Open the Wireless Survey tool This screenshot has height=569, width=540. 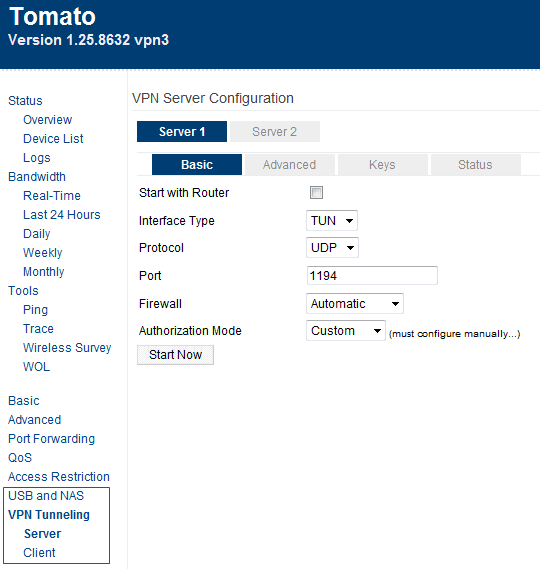pyautogui.click(x=67, y=348)
